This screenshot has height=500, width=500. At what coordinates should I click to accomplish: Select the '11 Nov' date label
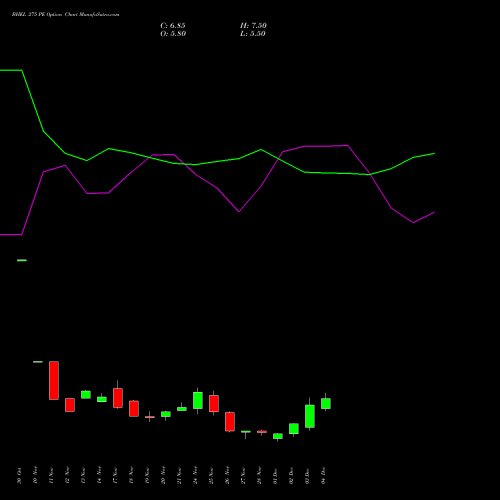51,476
